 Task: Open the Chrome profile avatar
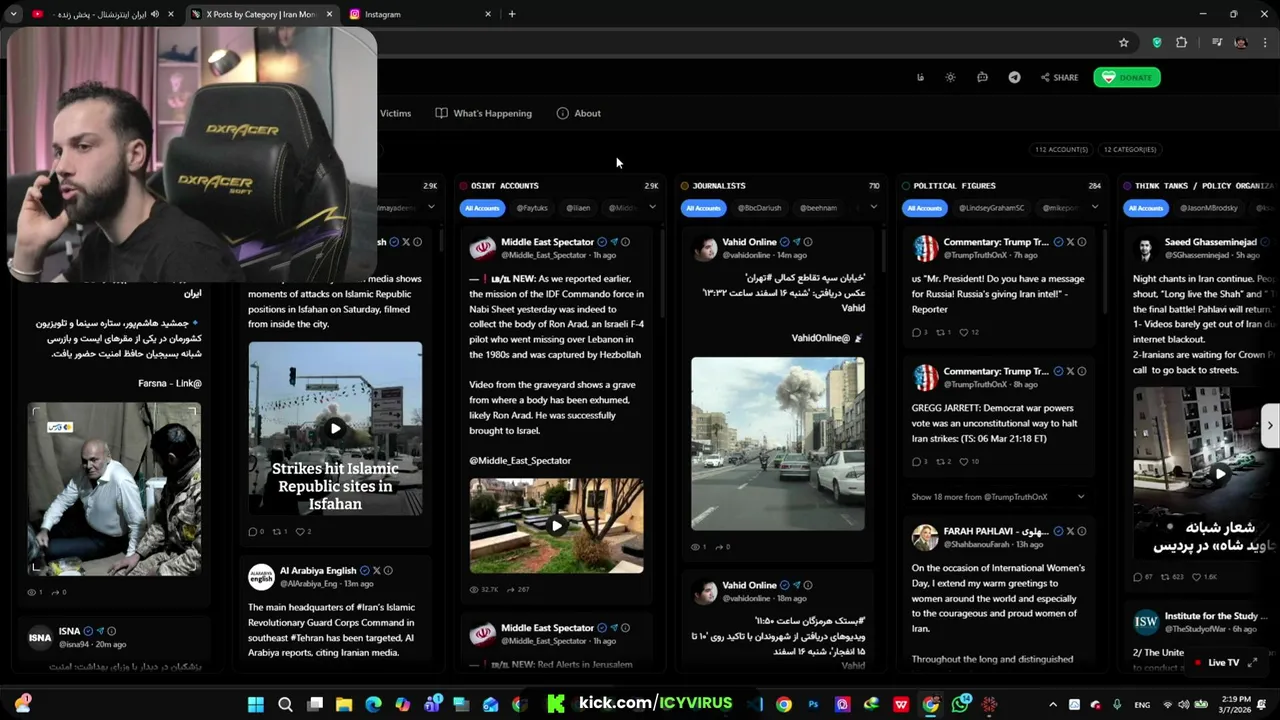[x=1241, y=43]
